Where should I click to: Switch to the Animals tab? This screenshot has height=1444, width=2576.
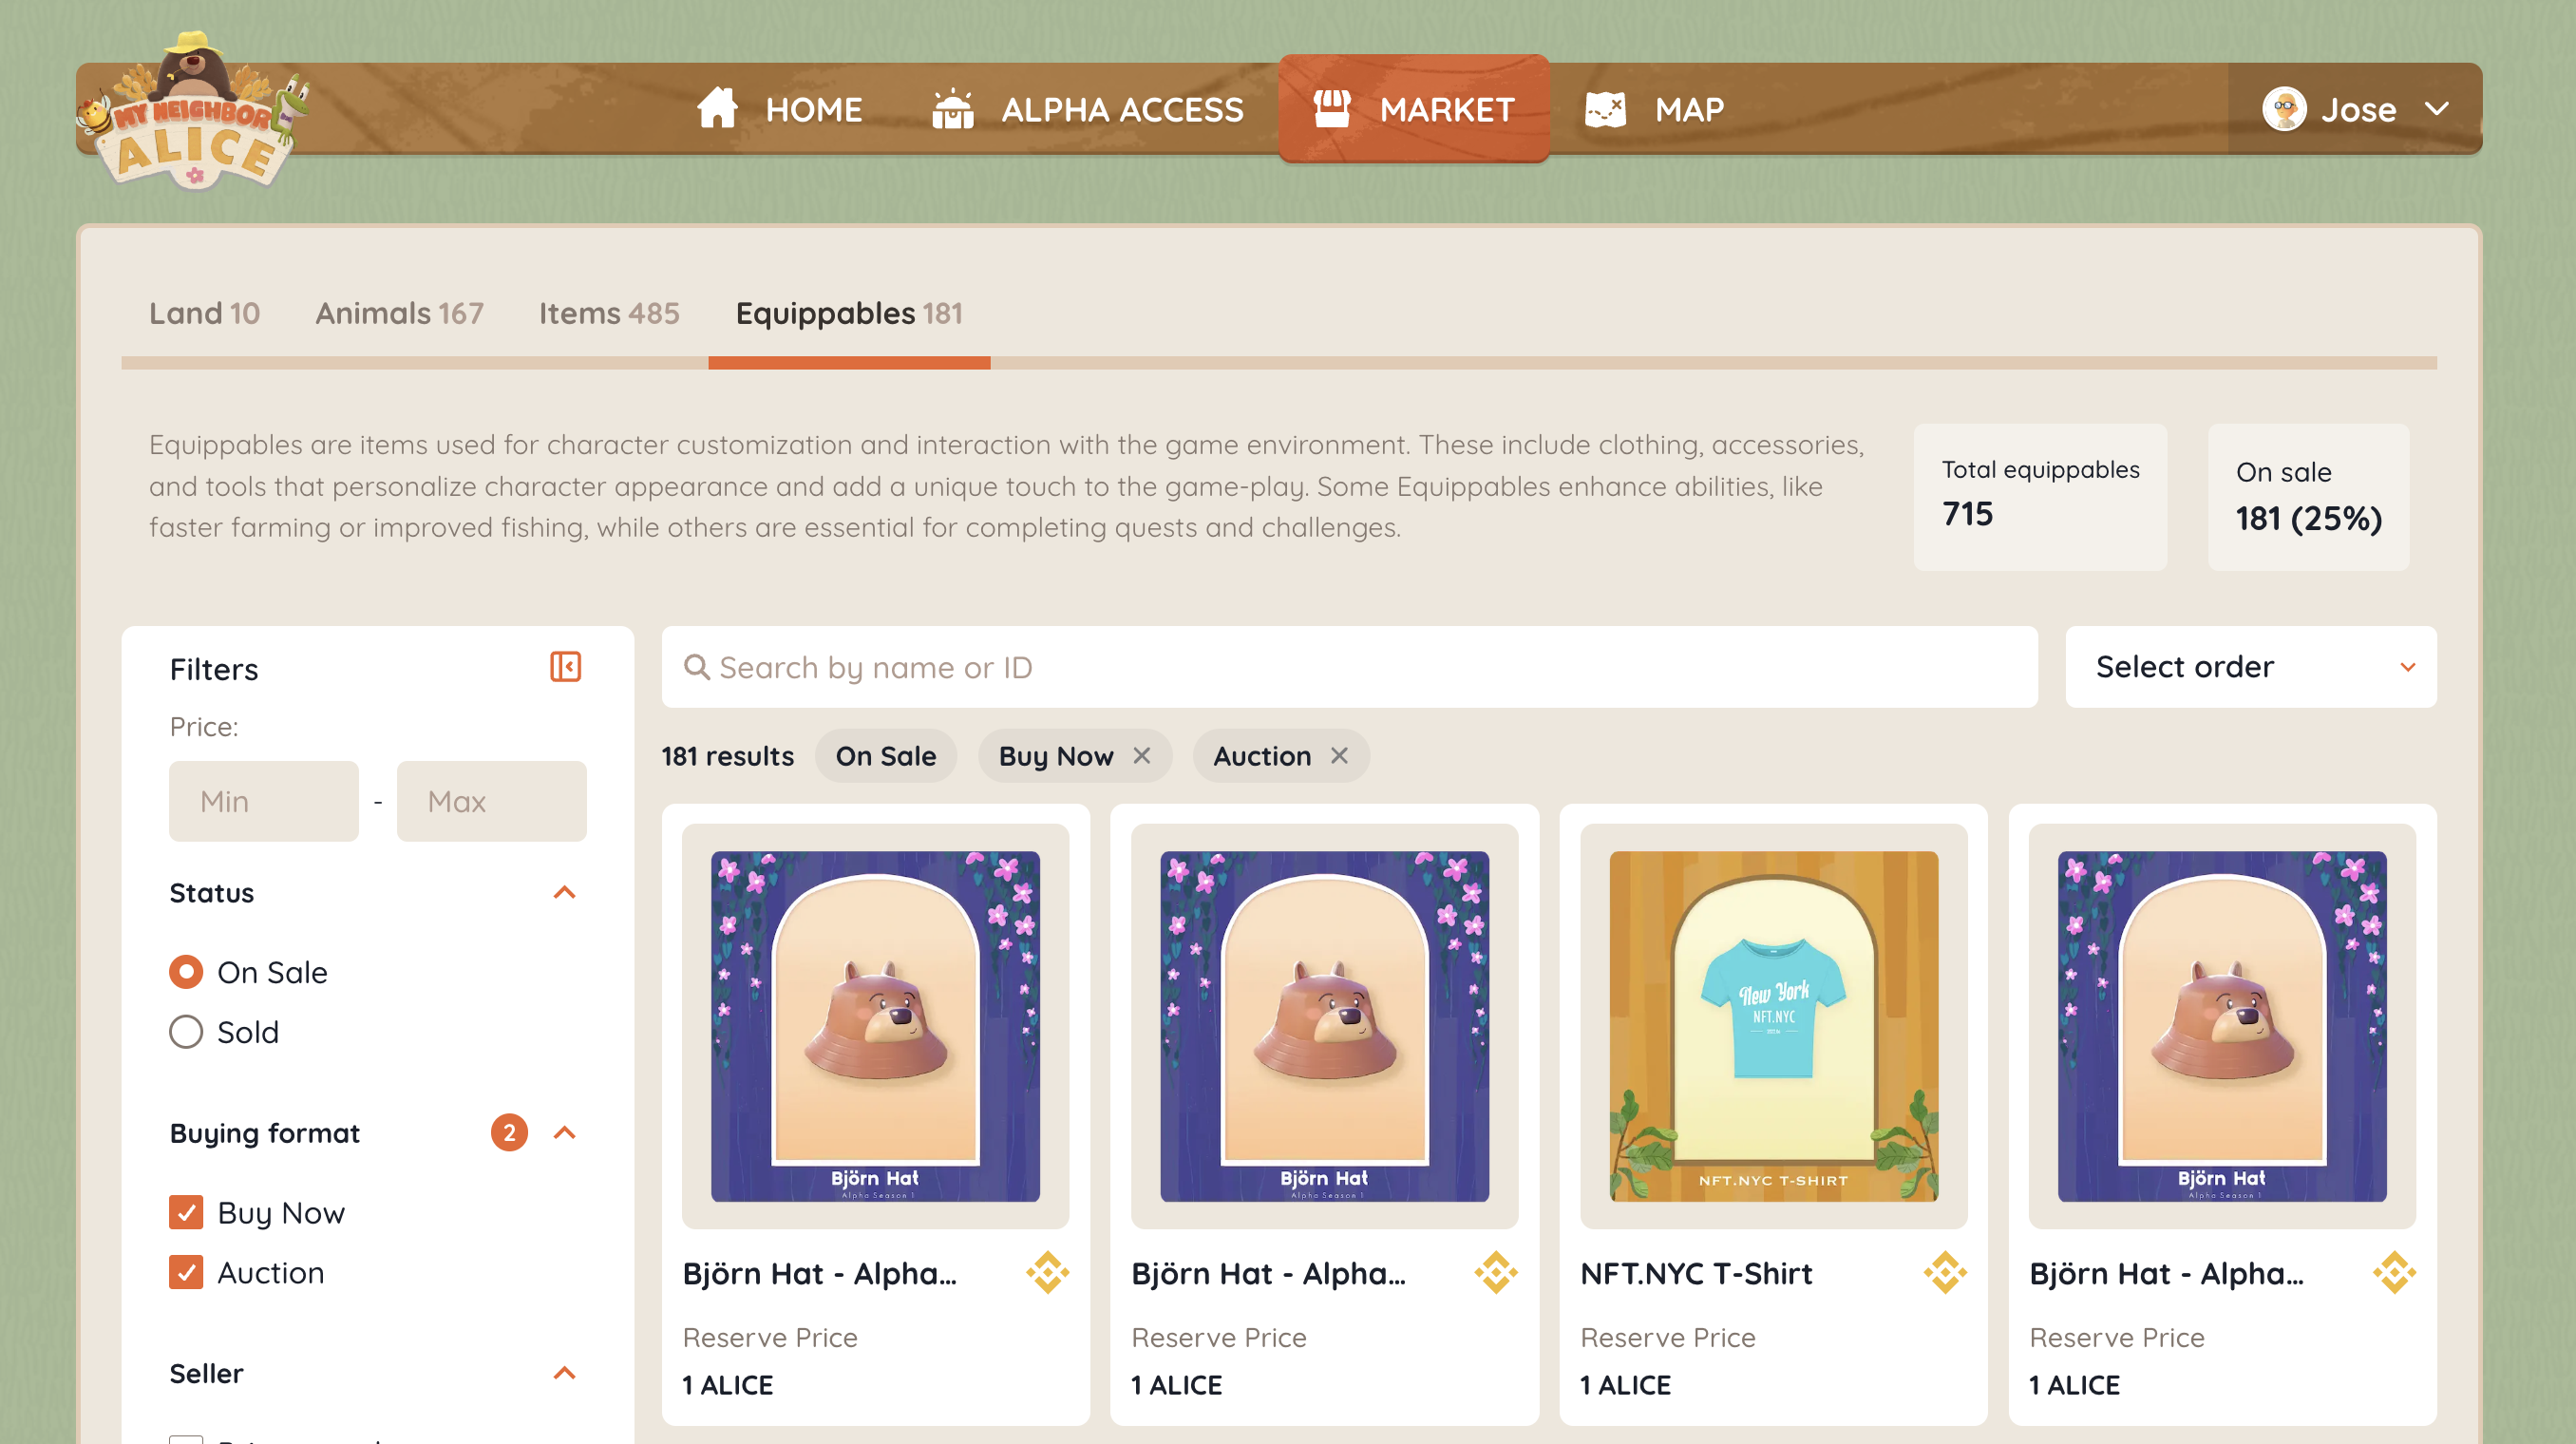tap(399, 314)
